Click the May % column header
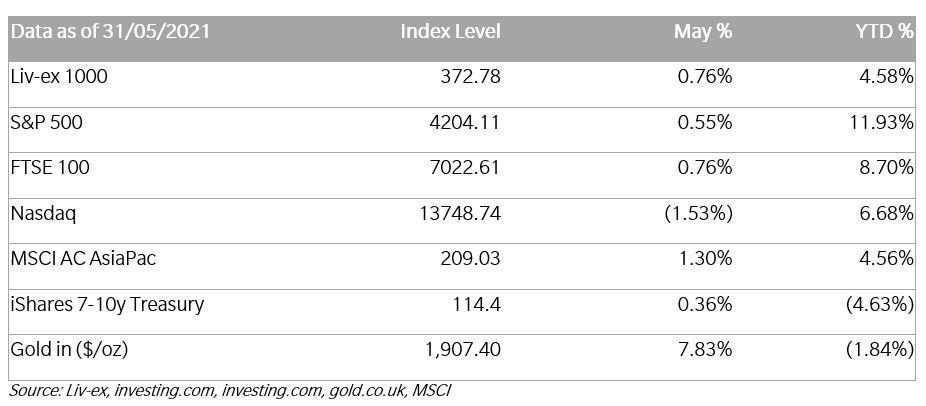 click(x=703, y=31)
